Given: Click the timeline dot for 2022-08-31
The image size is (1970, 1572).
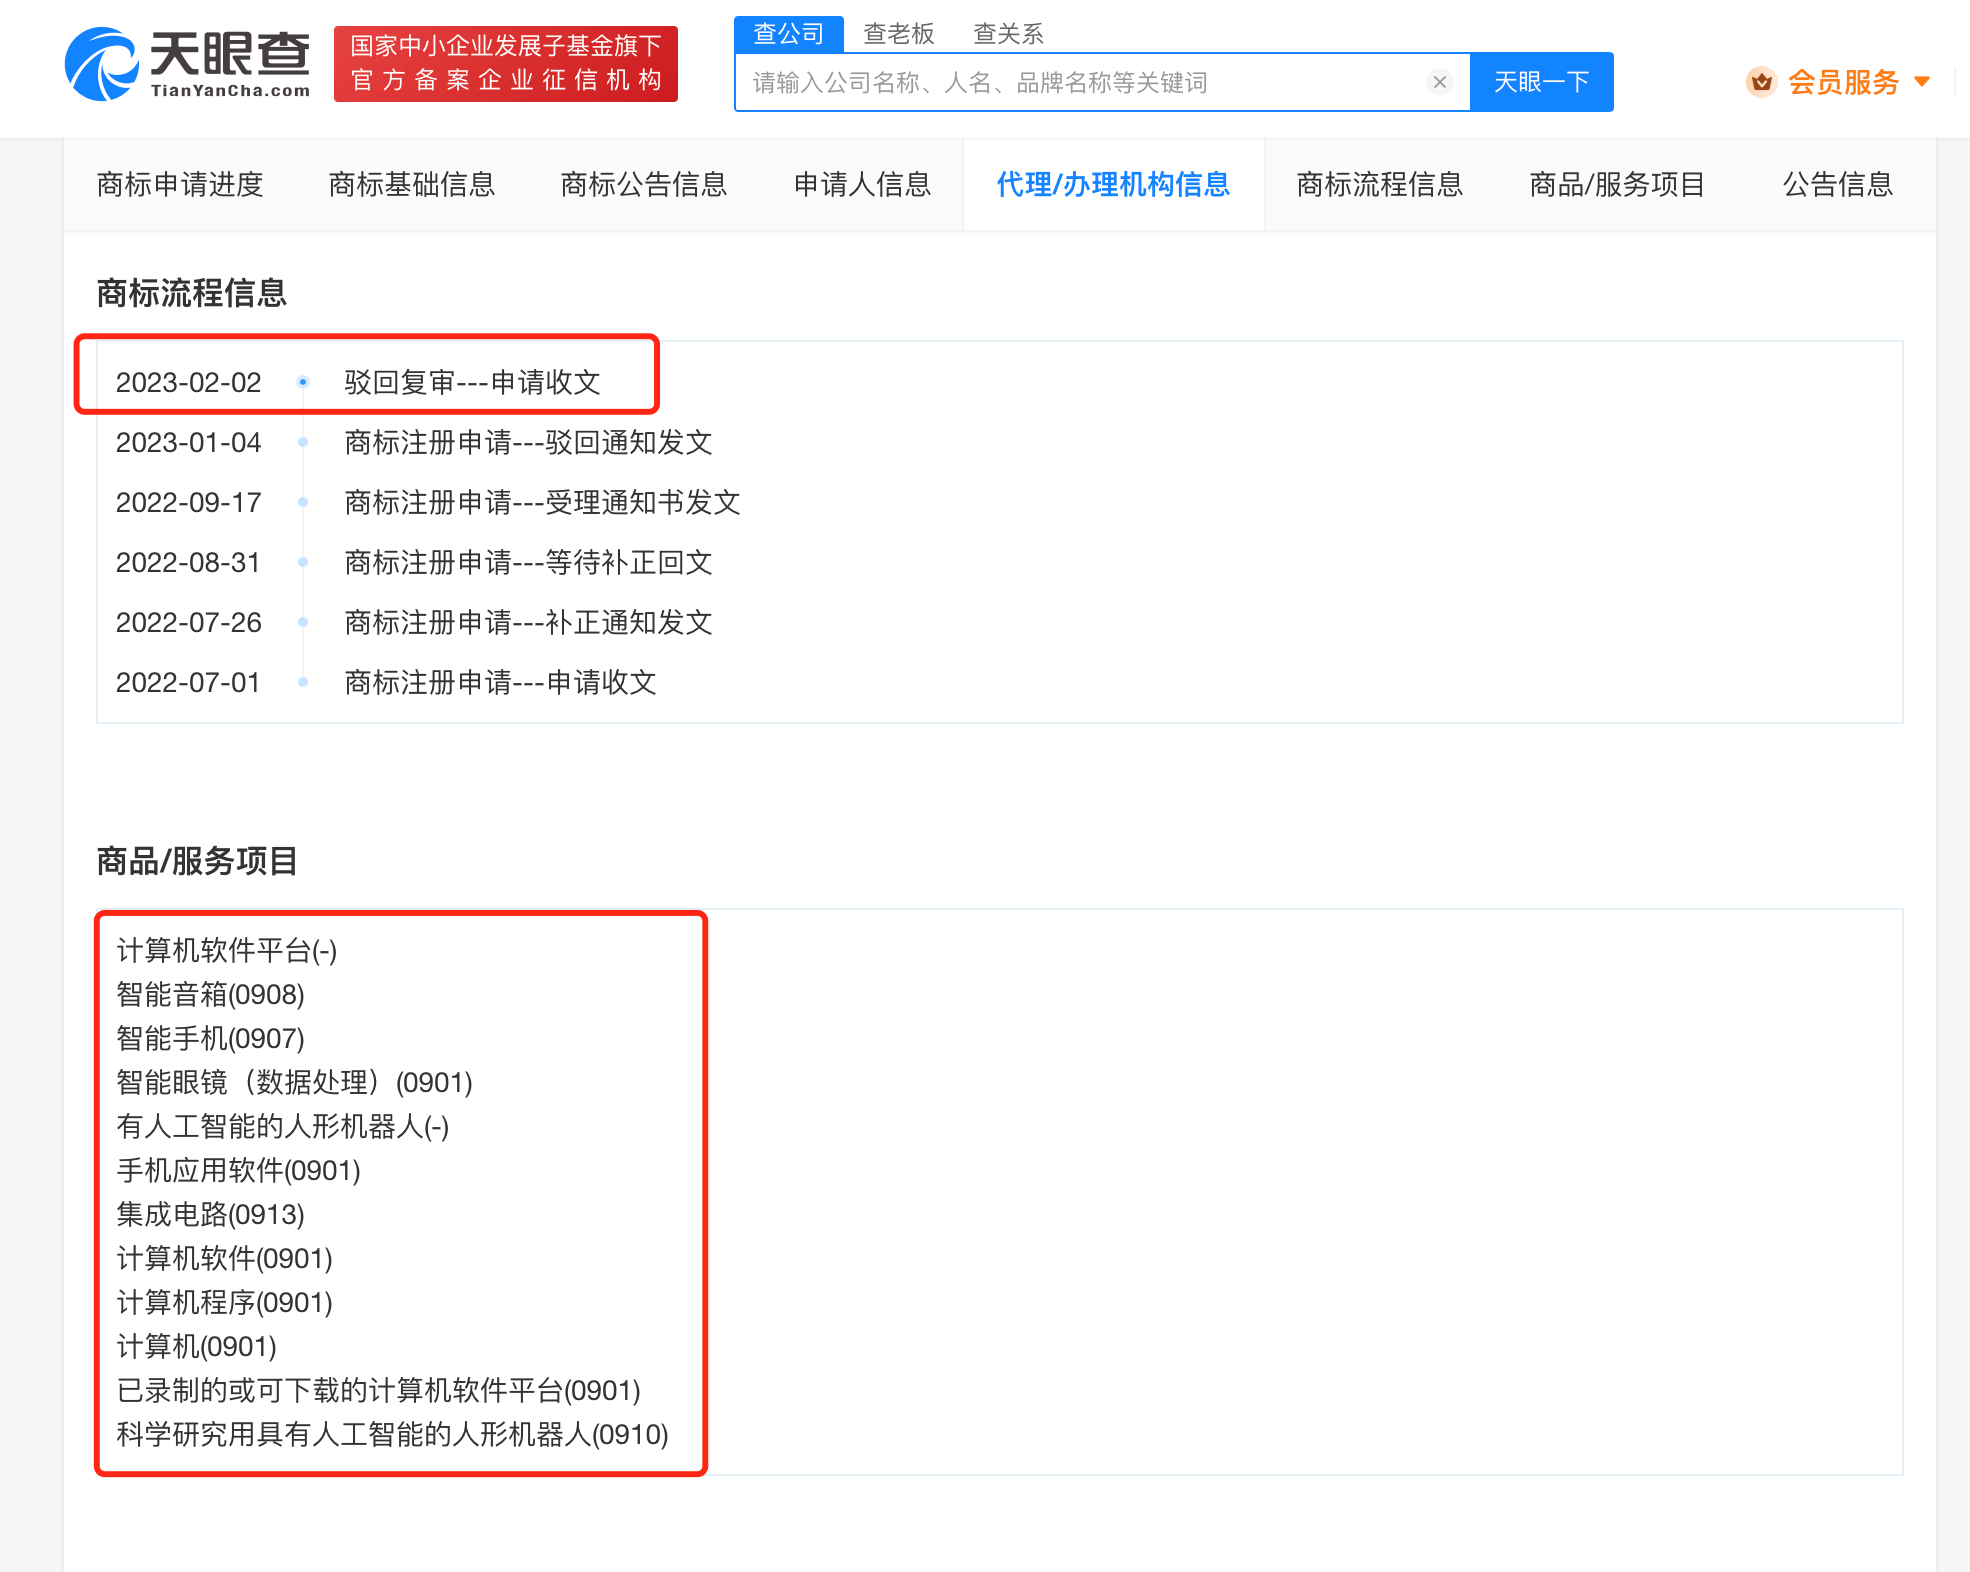Looking at the screenshot, I should 303,562.
